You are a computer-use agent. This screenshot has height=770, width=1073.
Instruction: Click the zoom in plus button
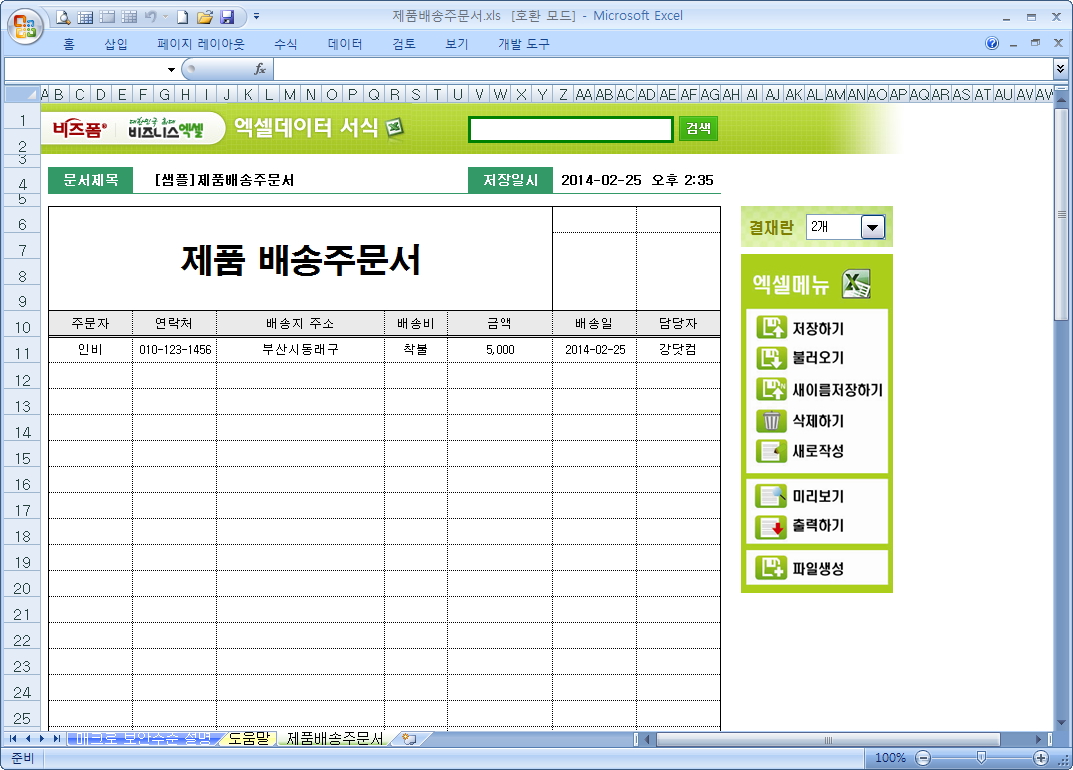(x=1041, y=758)
